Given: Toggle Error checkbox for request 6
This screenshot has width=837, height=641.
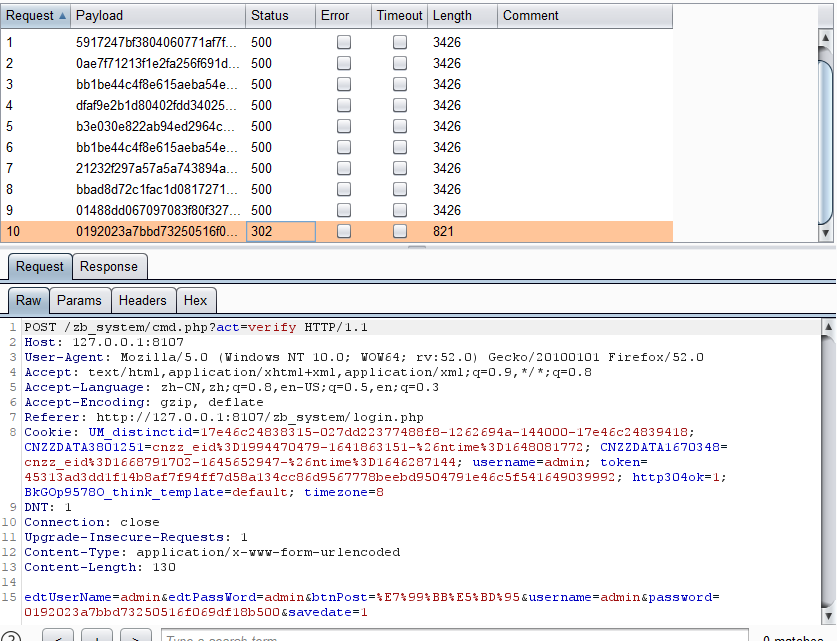Looking at the screenshot, I should 344,147.
